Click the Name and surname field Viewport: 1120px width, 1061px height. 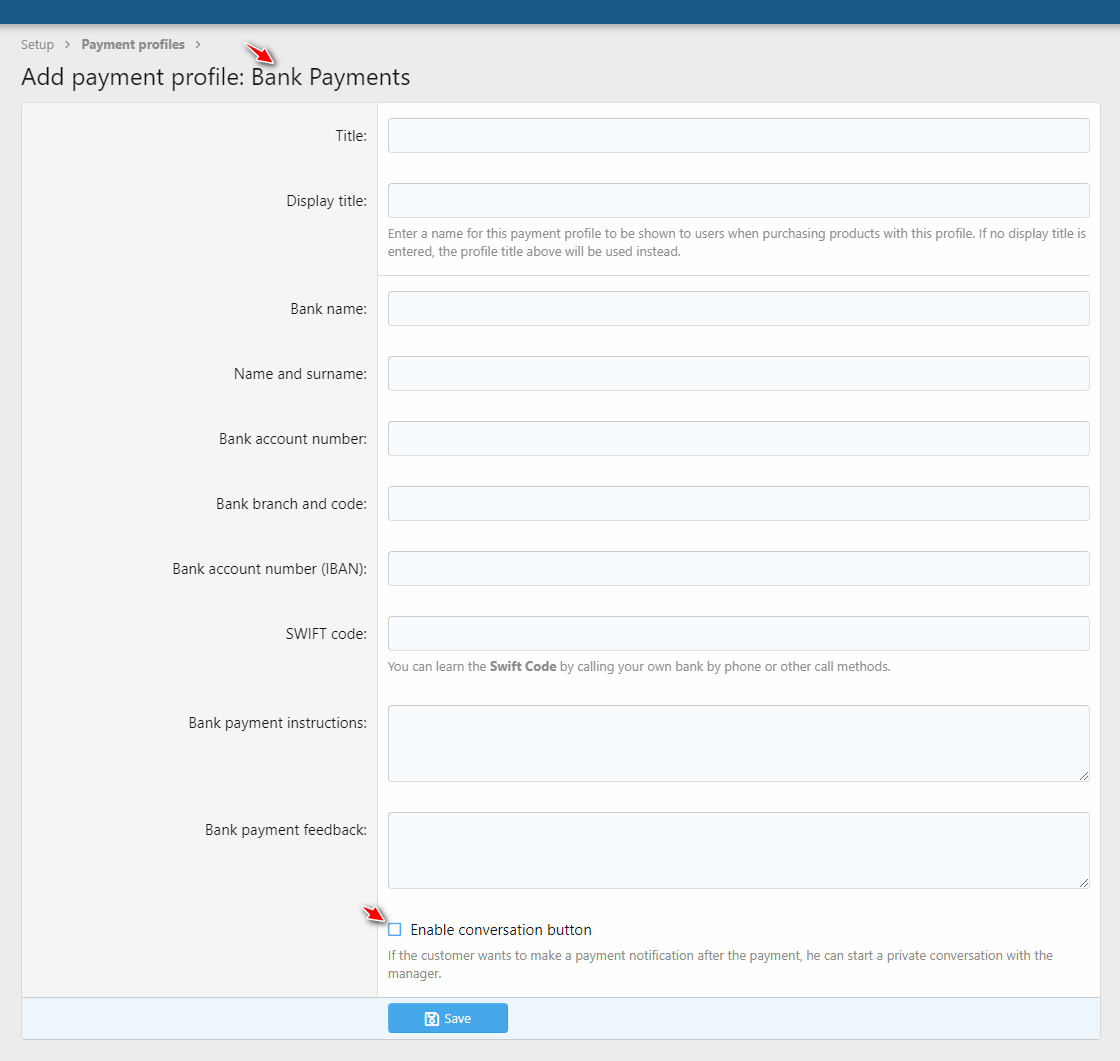(x=738, y=374)
